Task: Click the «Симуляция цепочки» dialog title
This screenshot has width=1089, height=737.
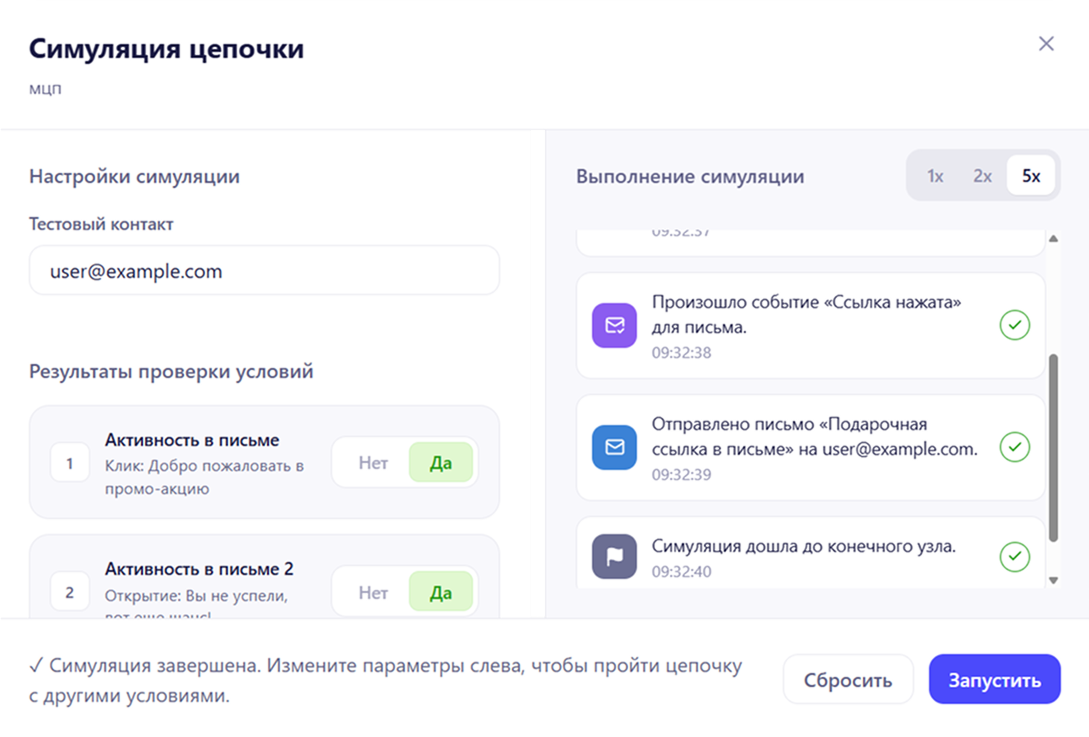Action: [167, 49]
